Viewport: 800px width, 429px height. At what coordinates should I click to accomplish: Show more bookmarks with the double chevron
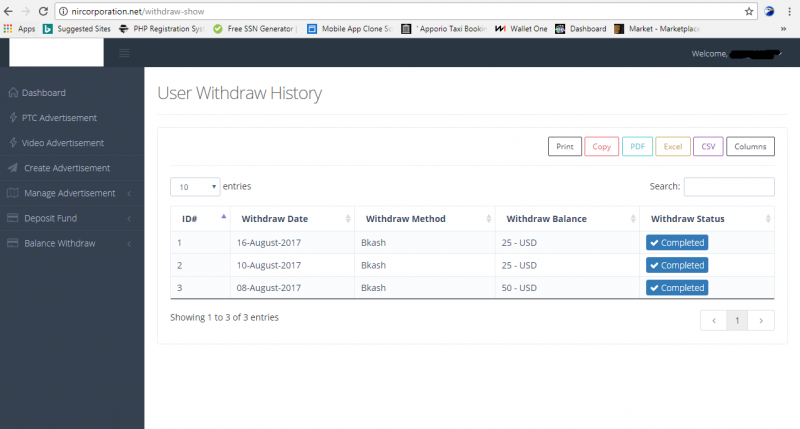(x=783, y=29)
